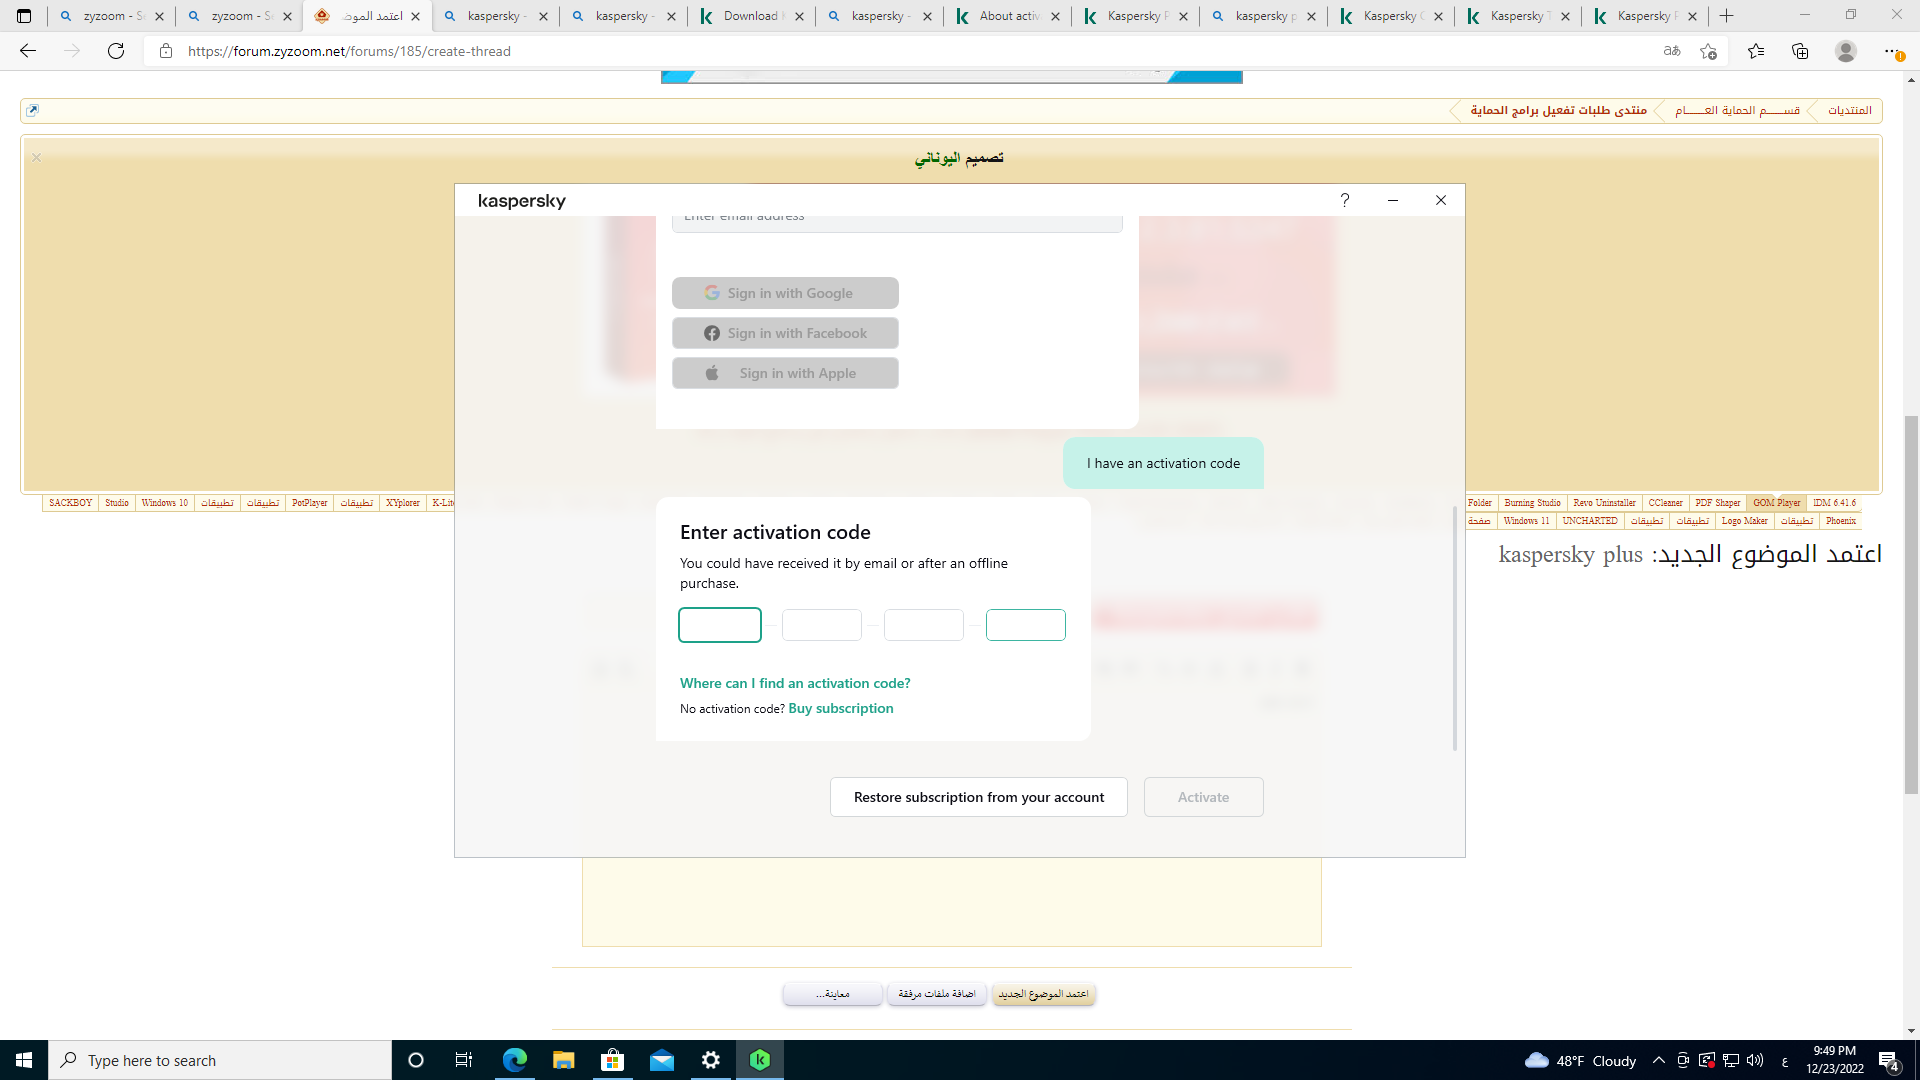Click the Kaspersky dialog scrollbar
Viewport: 1920px width, 1080px height.
[1455, 628]
